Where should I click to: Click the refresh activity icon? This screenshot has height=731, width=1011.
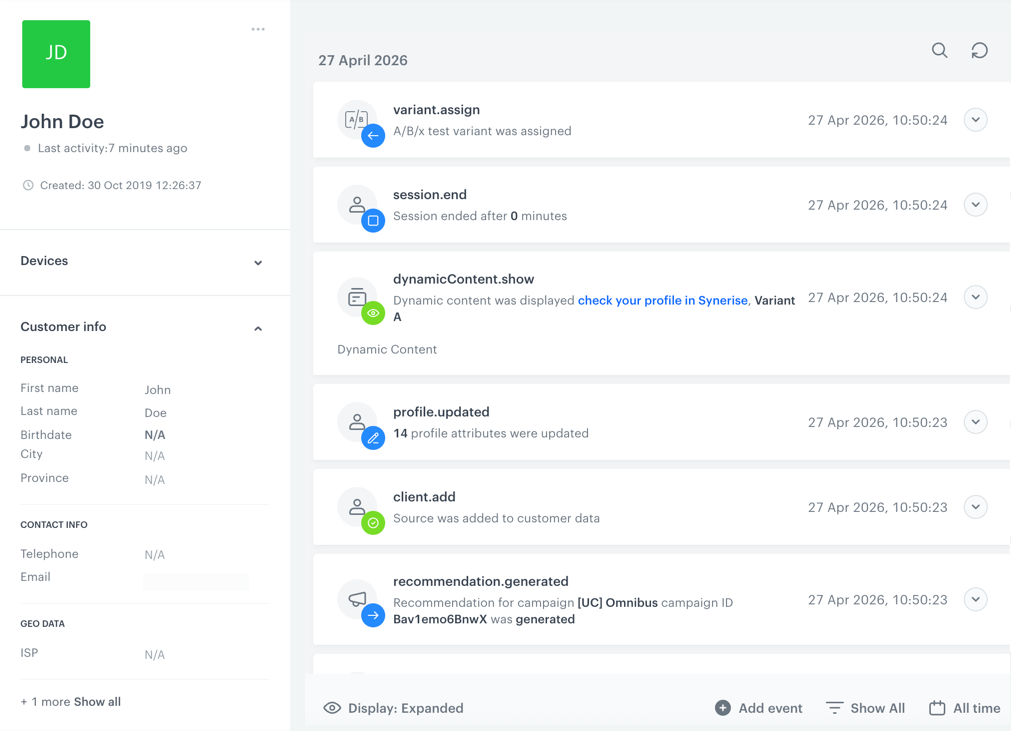coord(979,50)
